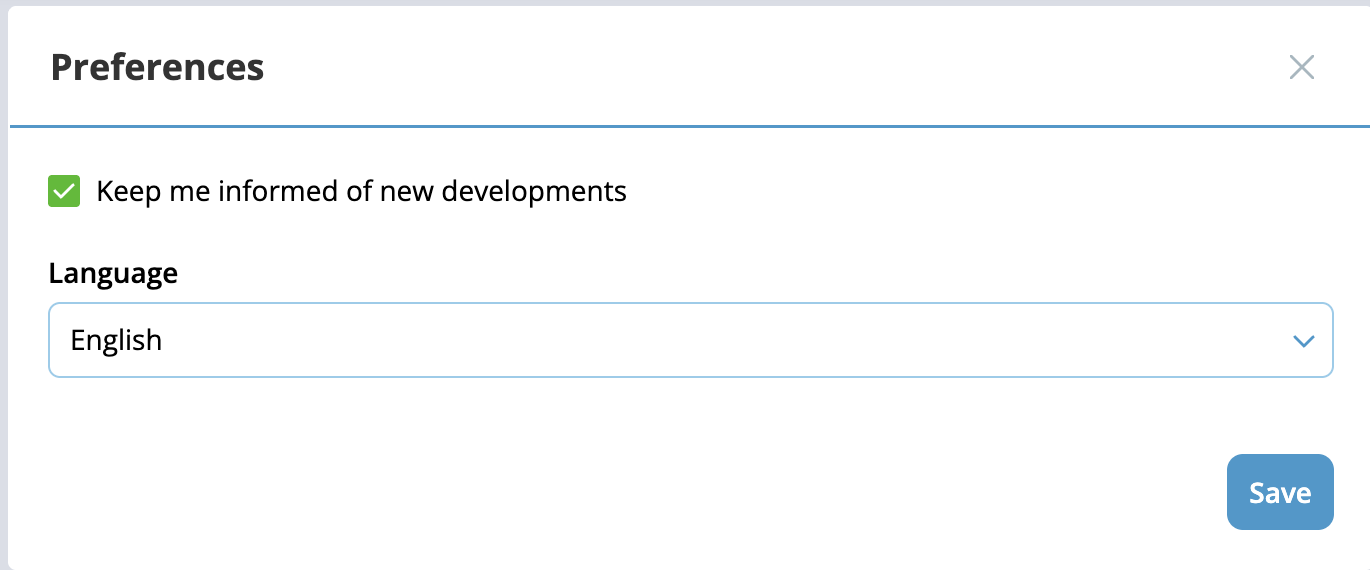Viewport: 1370px width, 570px height.
Task: Click the white checkmark icon
Action: click(64, 191)
